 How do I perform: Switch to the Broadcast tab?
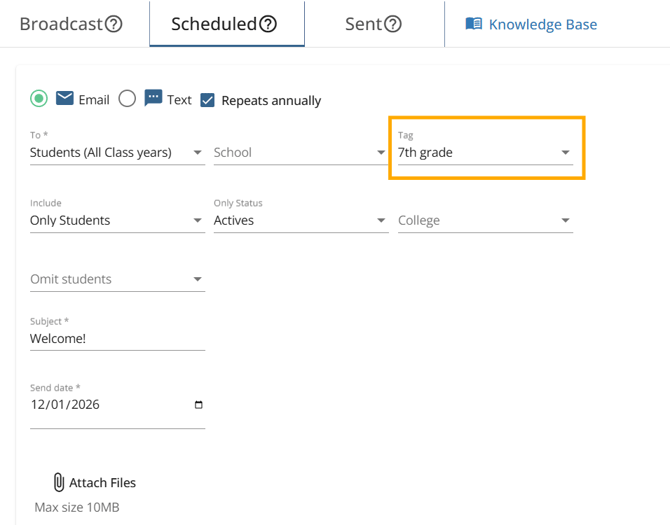click(61, 24)
